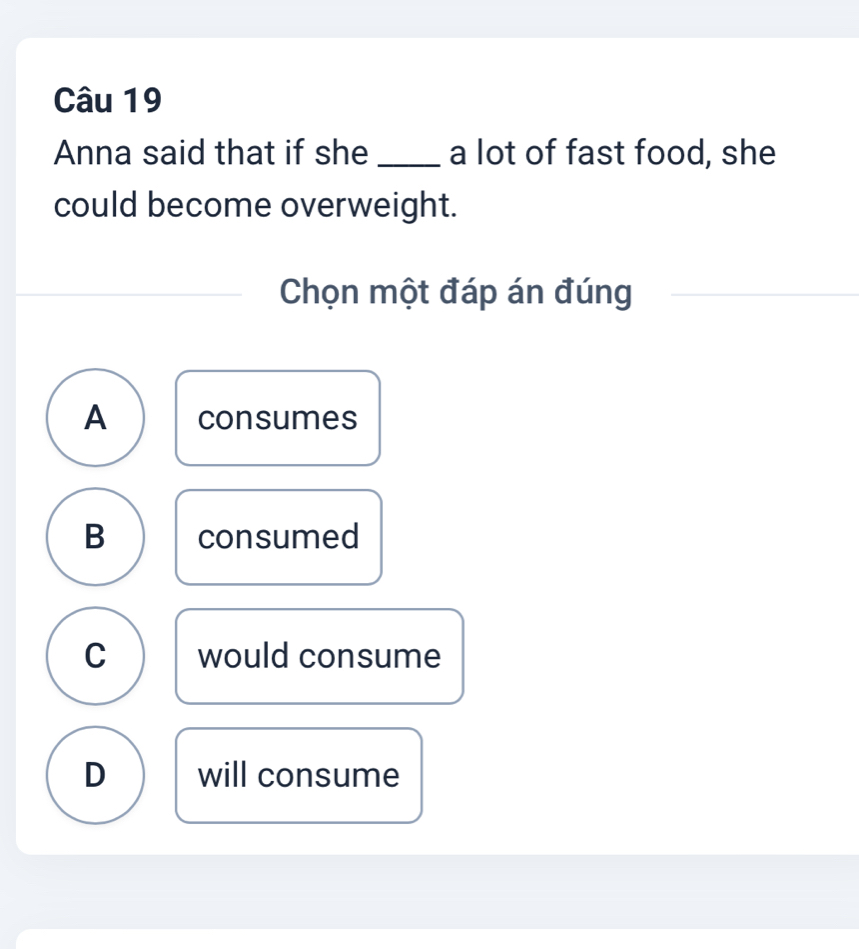Click the "consumes" answer box
Screen dimensions: 859x949
278,418
